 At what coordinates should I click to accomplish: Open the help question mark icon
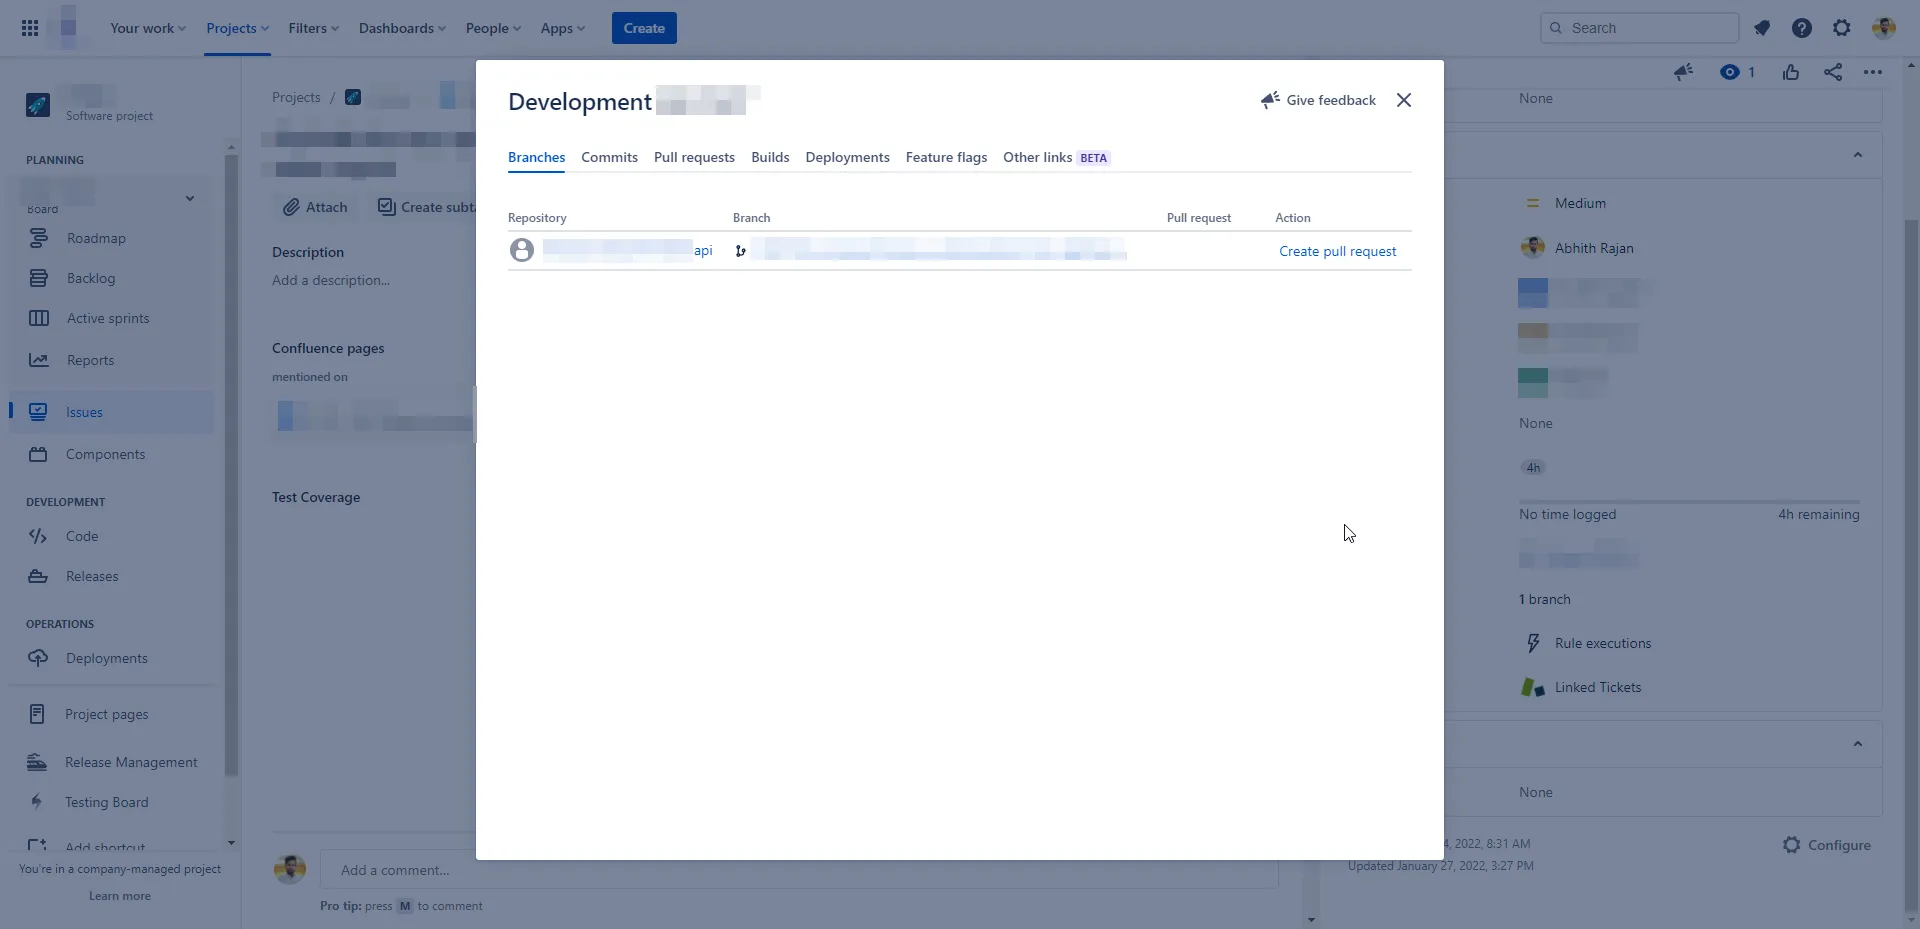pos(1802,28)
